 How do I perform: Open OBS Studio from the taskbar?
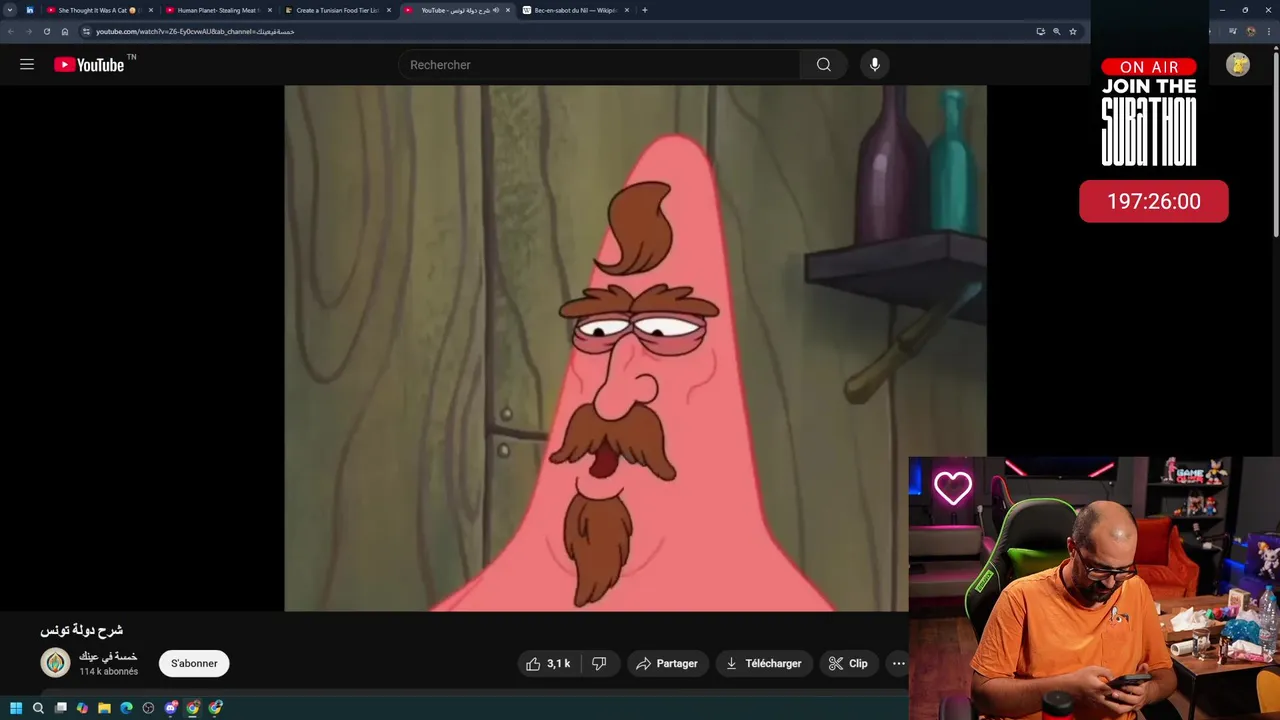coord(148,708)
